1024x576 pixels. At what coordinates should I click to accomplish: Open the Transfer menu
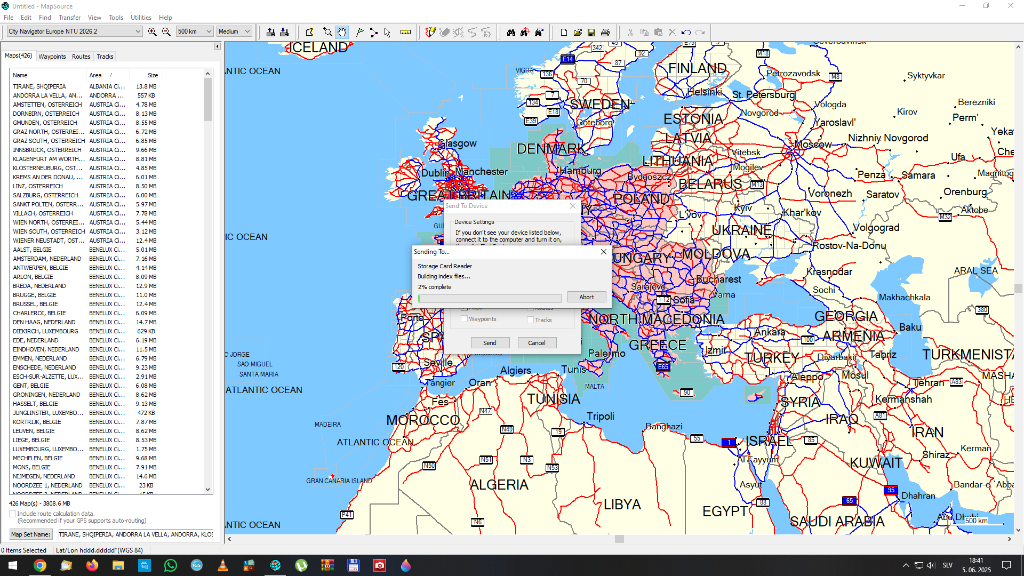tap(69, 18)
